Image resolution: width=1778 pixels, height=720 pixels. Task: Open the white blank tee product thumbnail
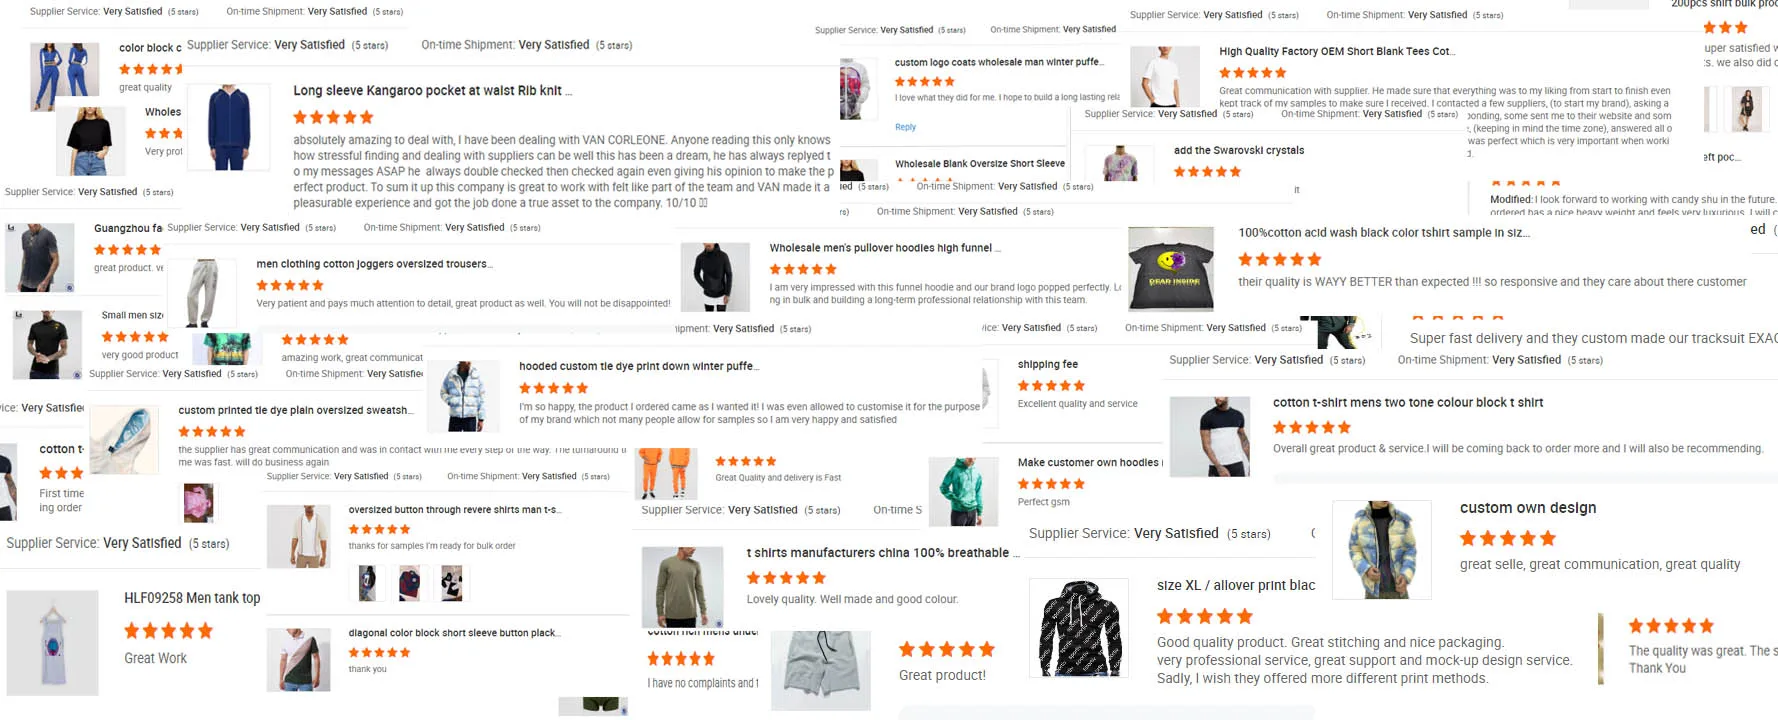coord(1165,77)
